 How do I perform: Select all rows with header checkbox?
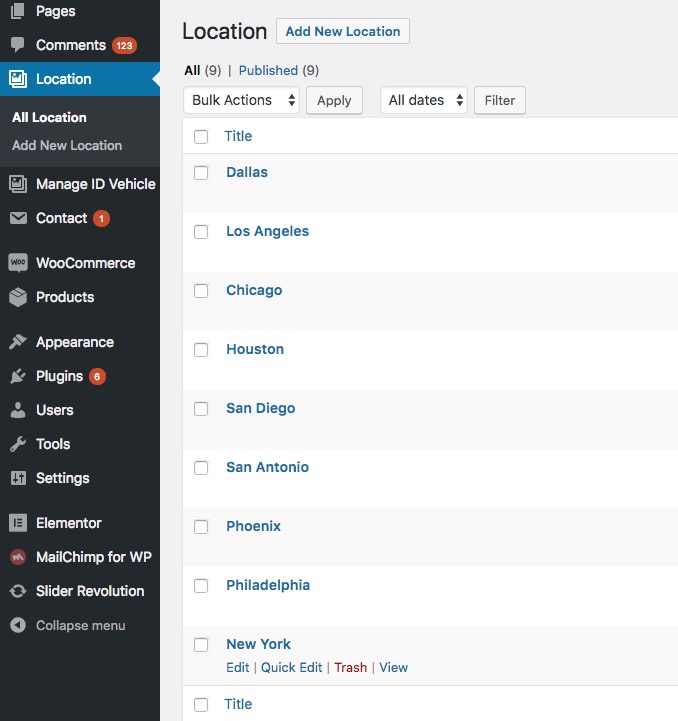201,136
